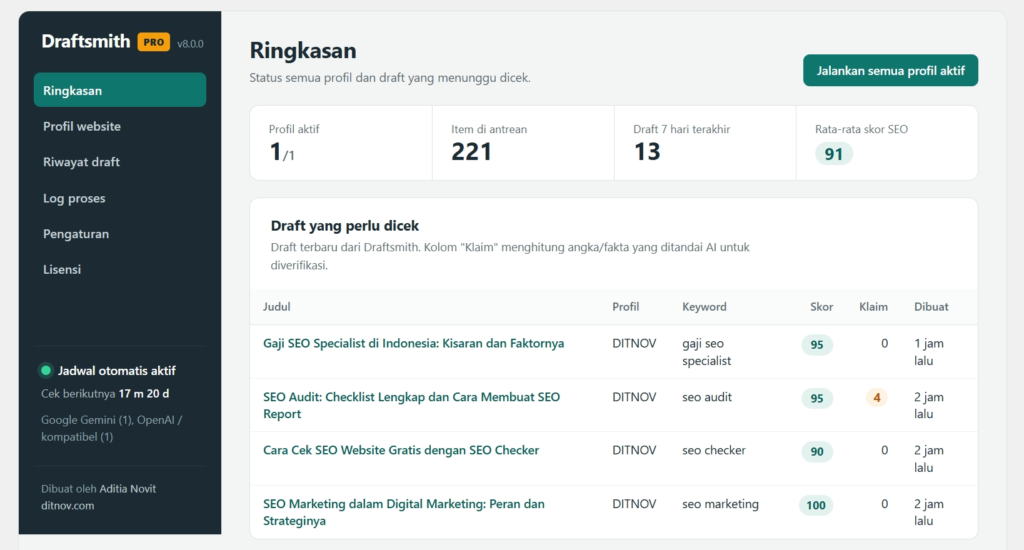Click the ditnov.com link in sidebar

point(67,506)
